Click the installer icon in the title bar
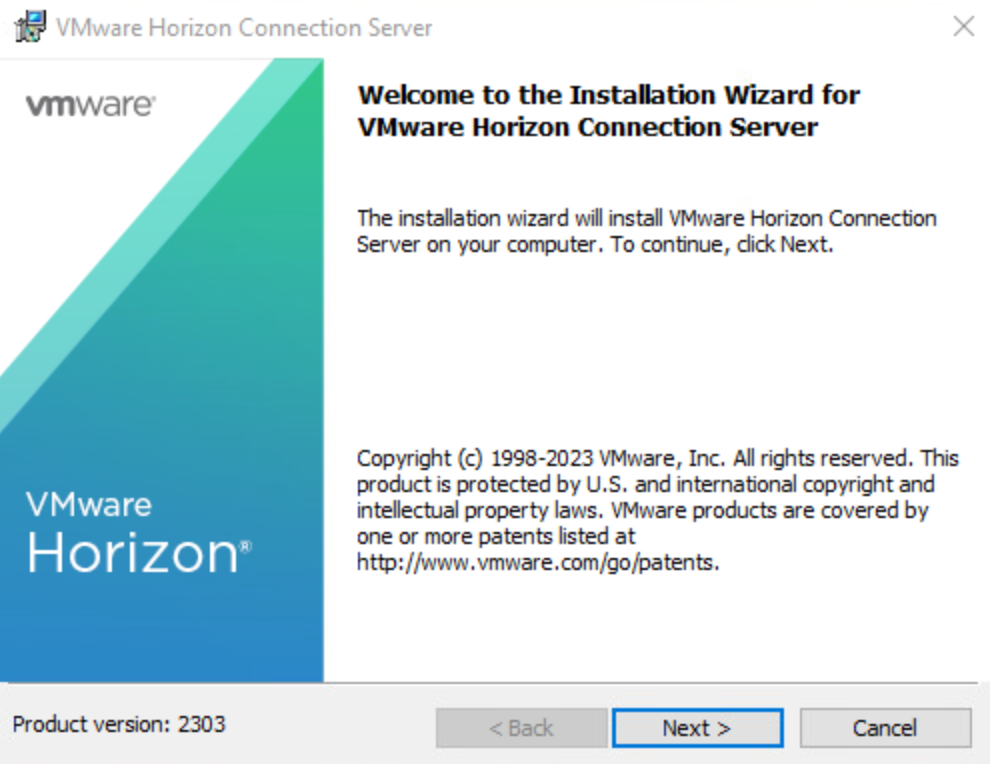Screen dimensions: 990x764 coord(30,26)
